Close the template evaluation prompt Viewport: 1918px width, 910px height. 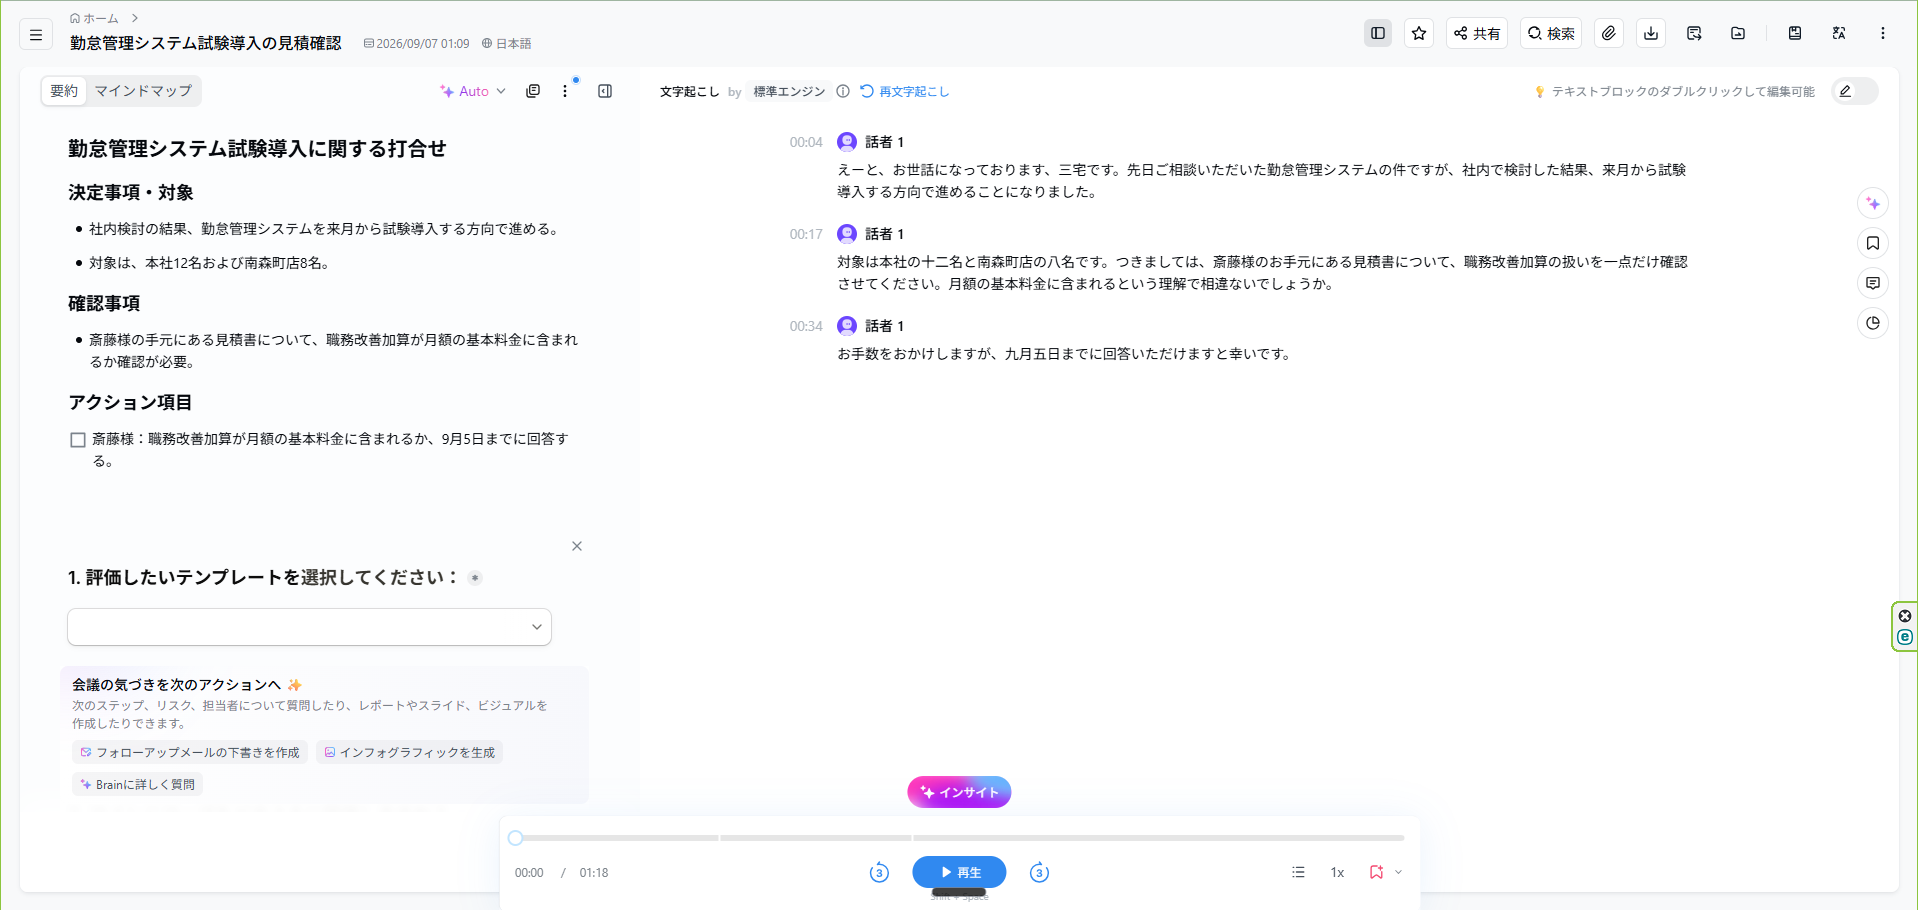(x=577, y=546)
